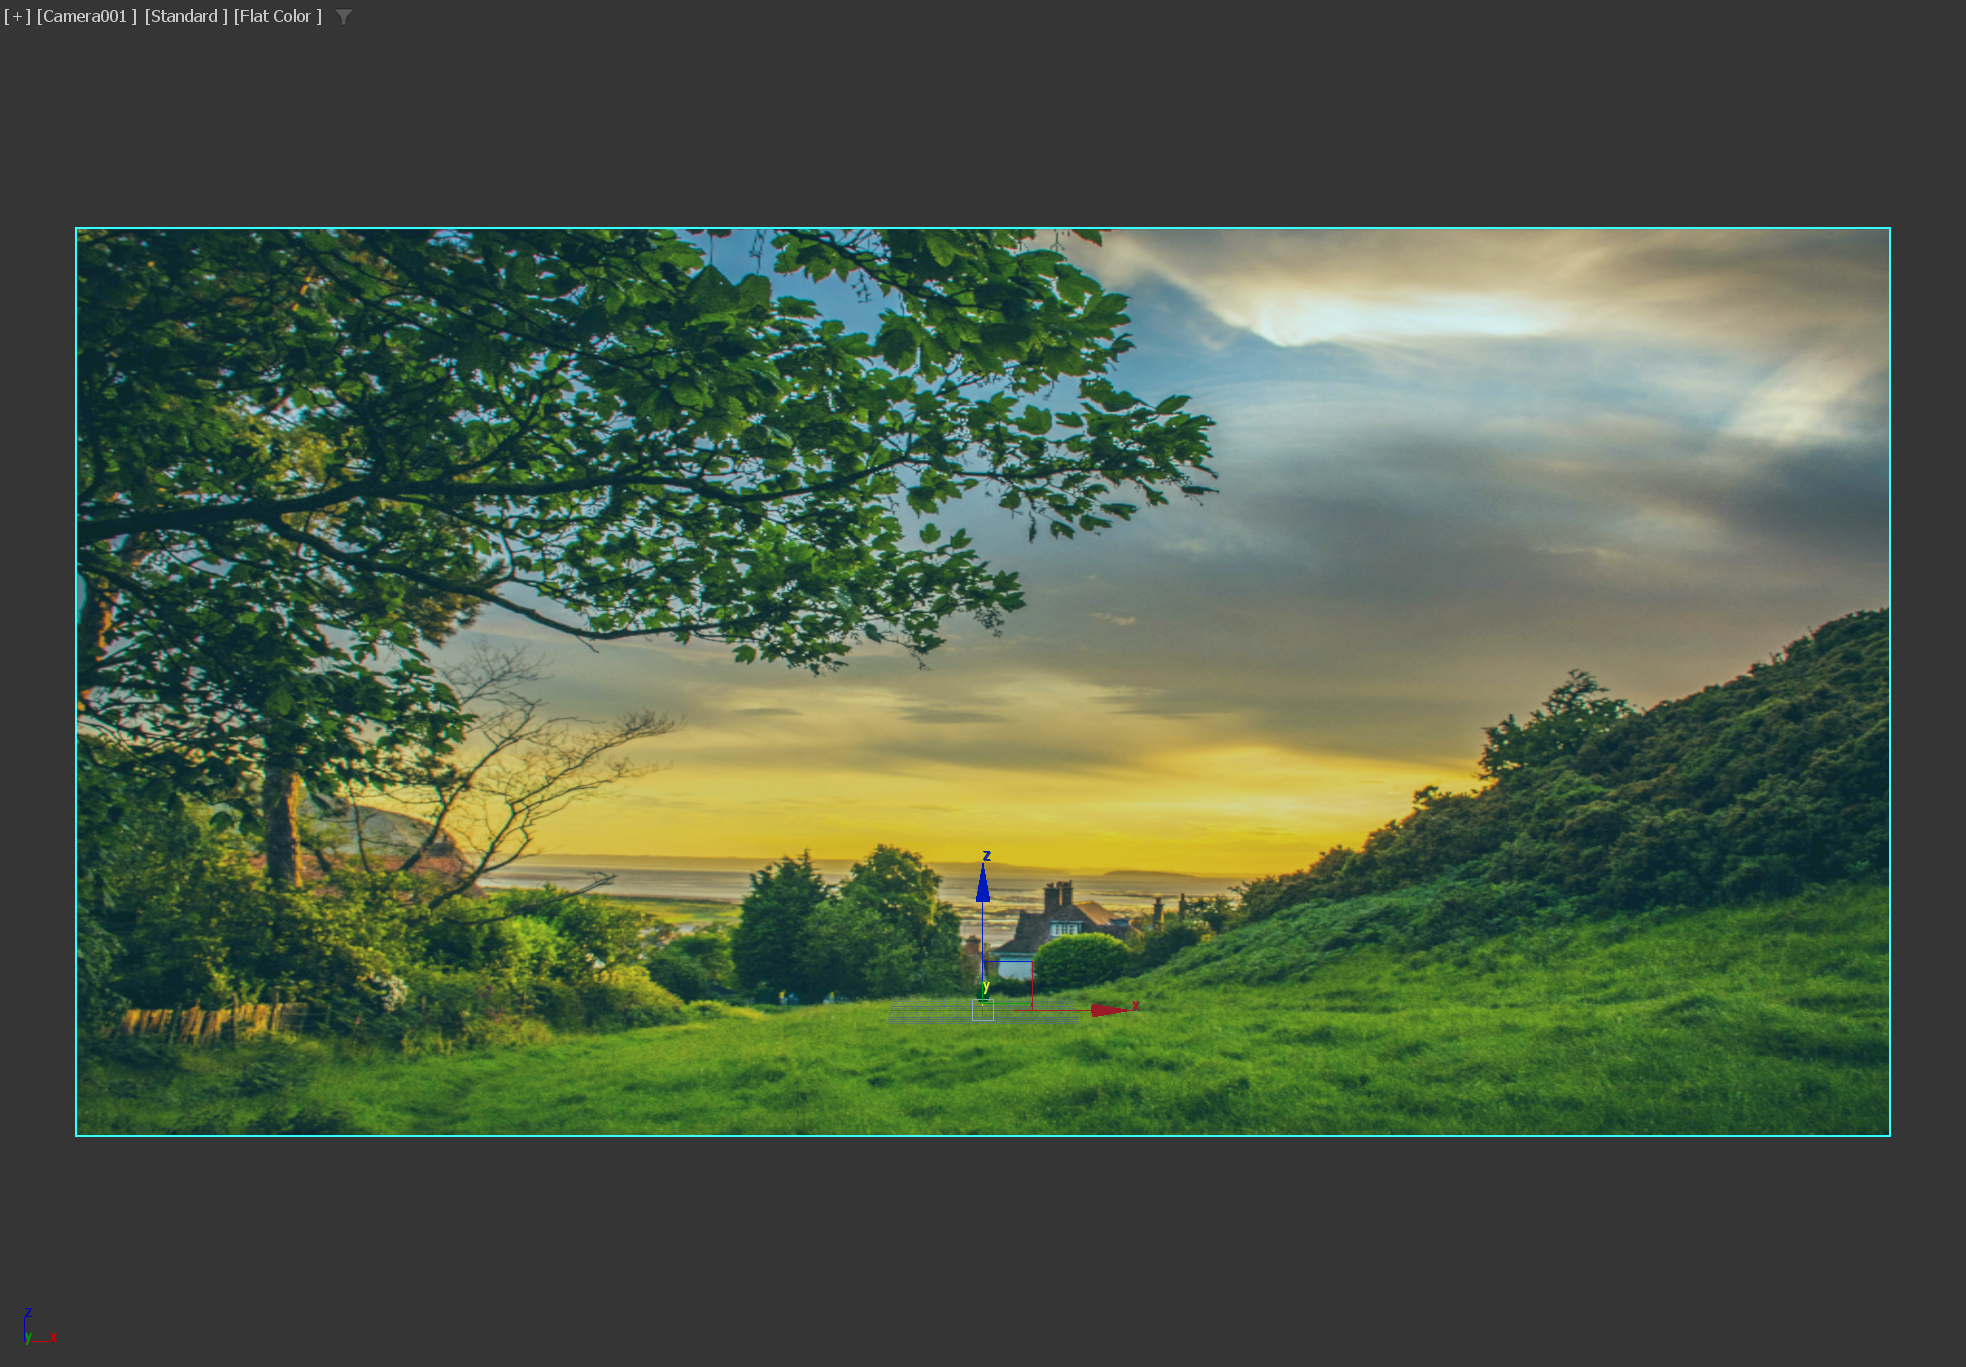The height and width of the screenshot is (1367, 1966).
Task: Click the dark green Y-axis gizmo cone
Action: point(983,997)
